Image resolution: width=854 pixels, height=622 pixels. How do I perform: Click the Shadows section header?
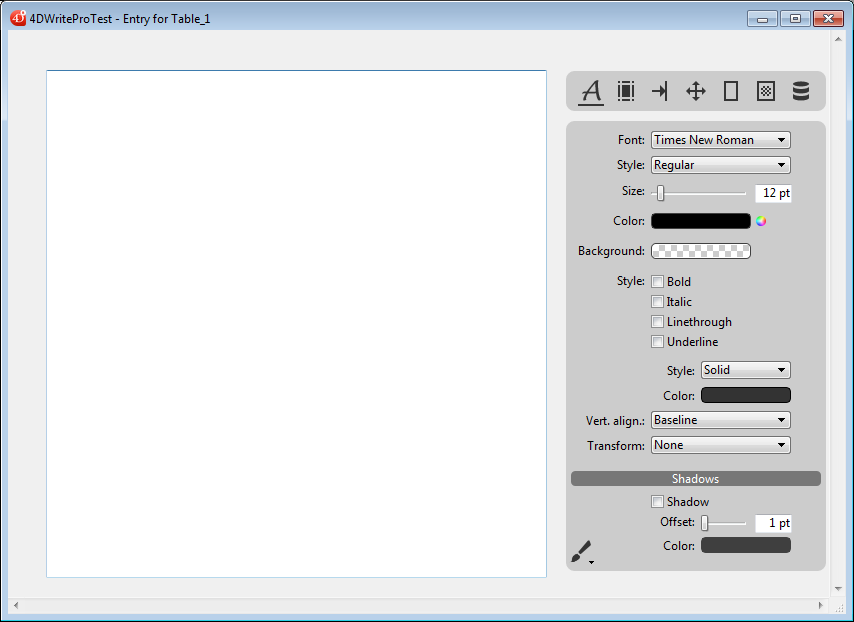tap(695, 479)
